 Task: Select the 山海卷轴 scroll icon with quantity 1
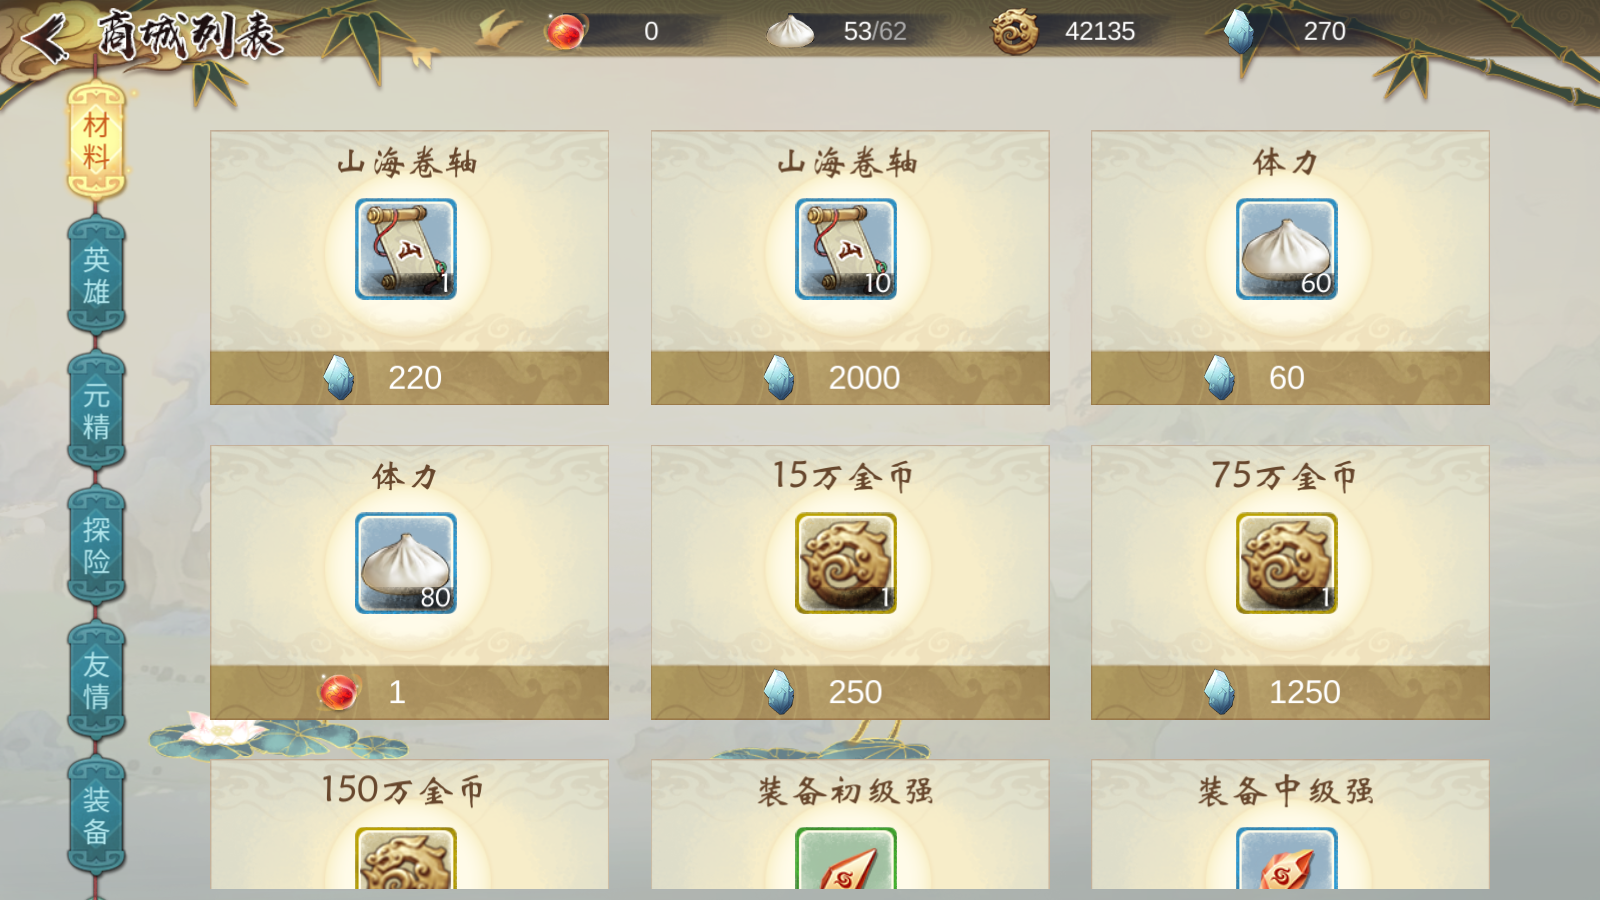click(406, 249)
